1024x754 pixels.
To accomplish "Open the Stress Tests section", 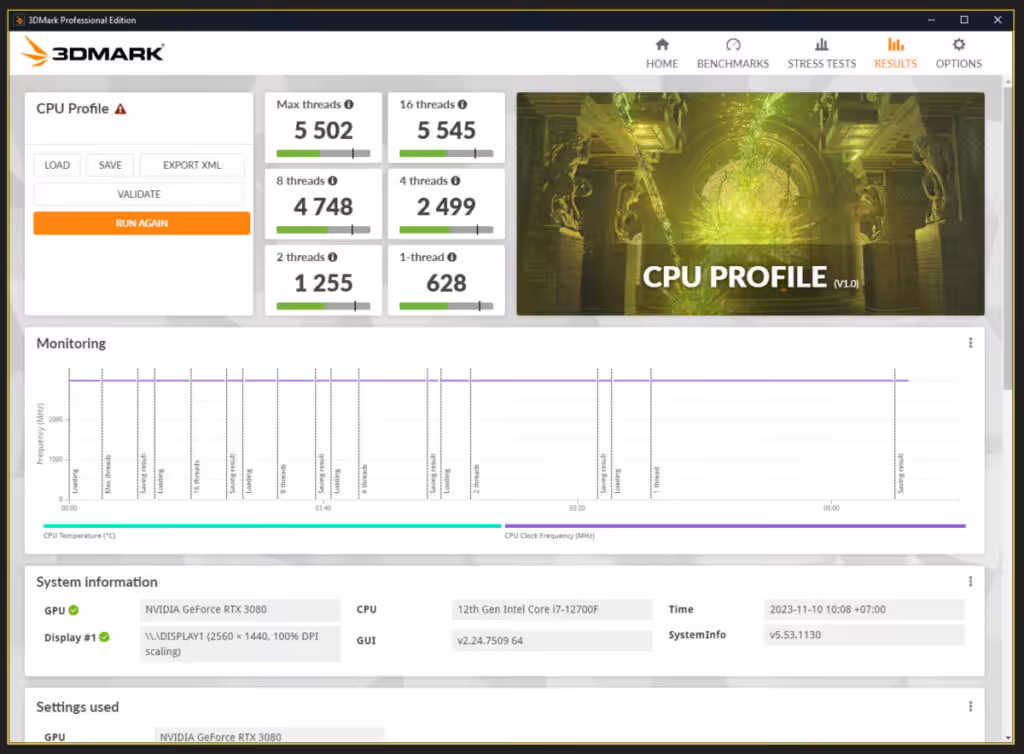I will click(822, 54).
